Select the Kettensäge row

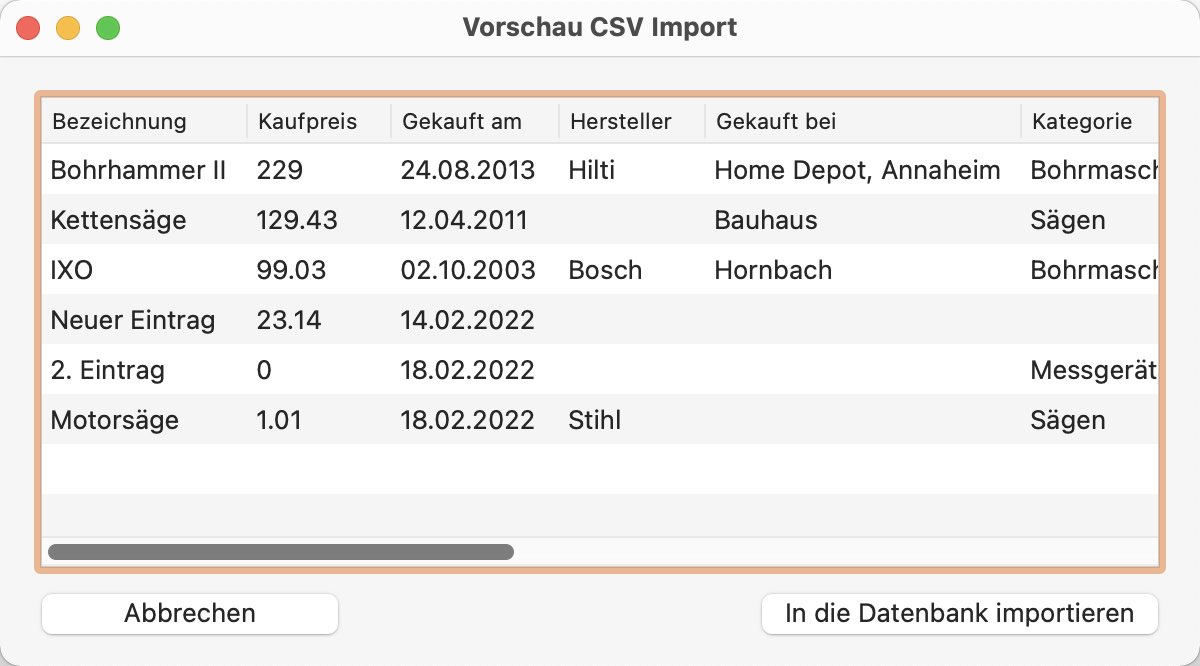pos(600,219)
